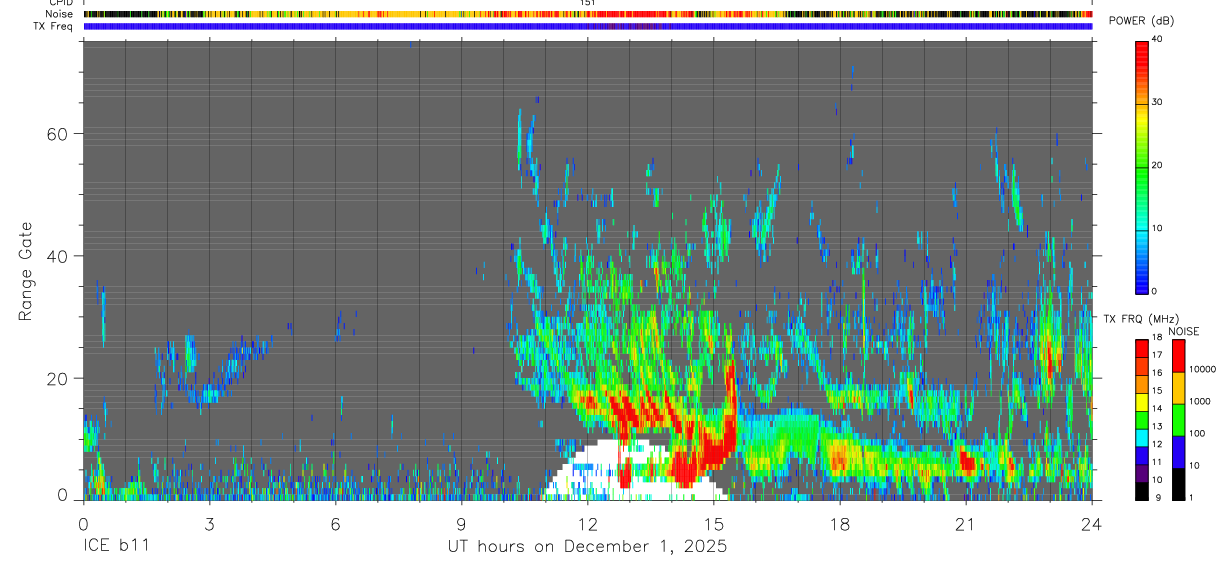
Task: Click the 13 tick on TX FRQ scale
Action: click(1157, 427)
